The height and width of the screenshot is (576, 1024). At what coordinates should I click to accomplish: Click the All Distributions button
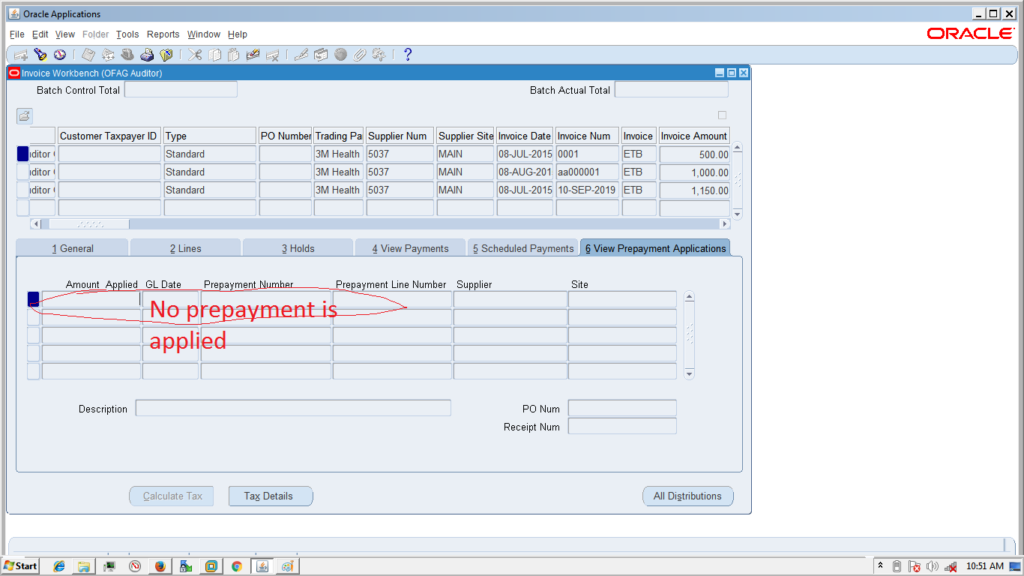[x=688, y=496]
